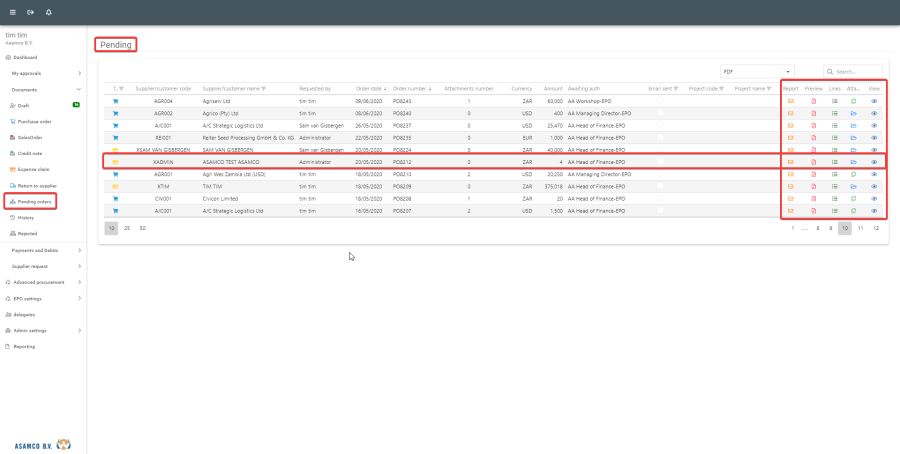
Task: Go to page 11 of results
Action: point(860,228)
